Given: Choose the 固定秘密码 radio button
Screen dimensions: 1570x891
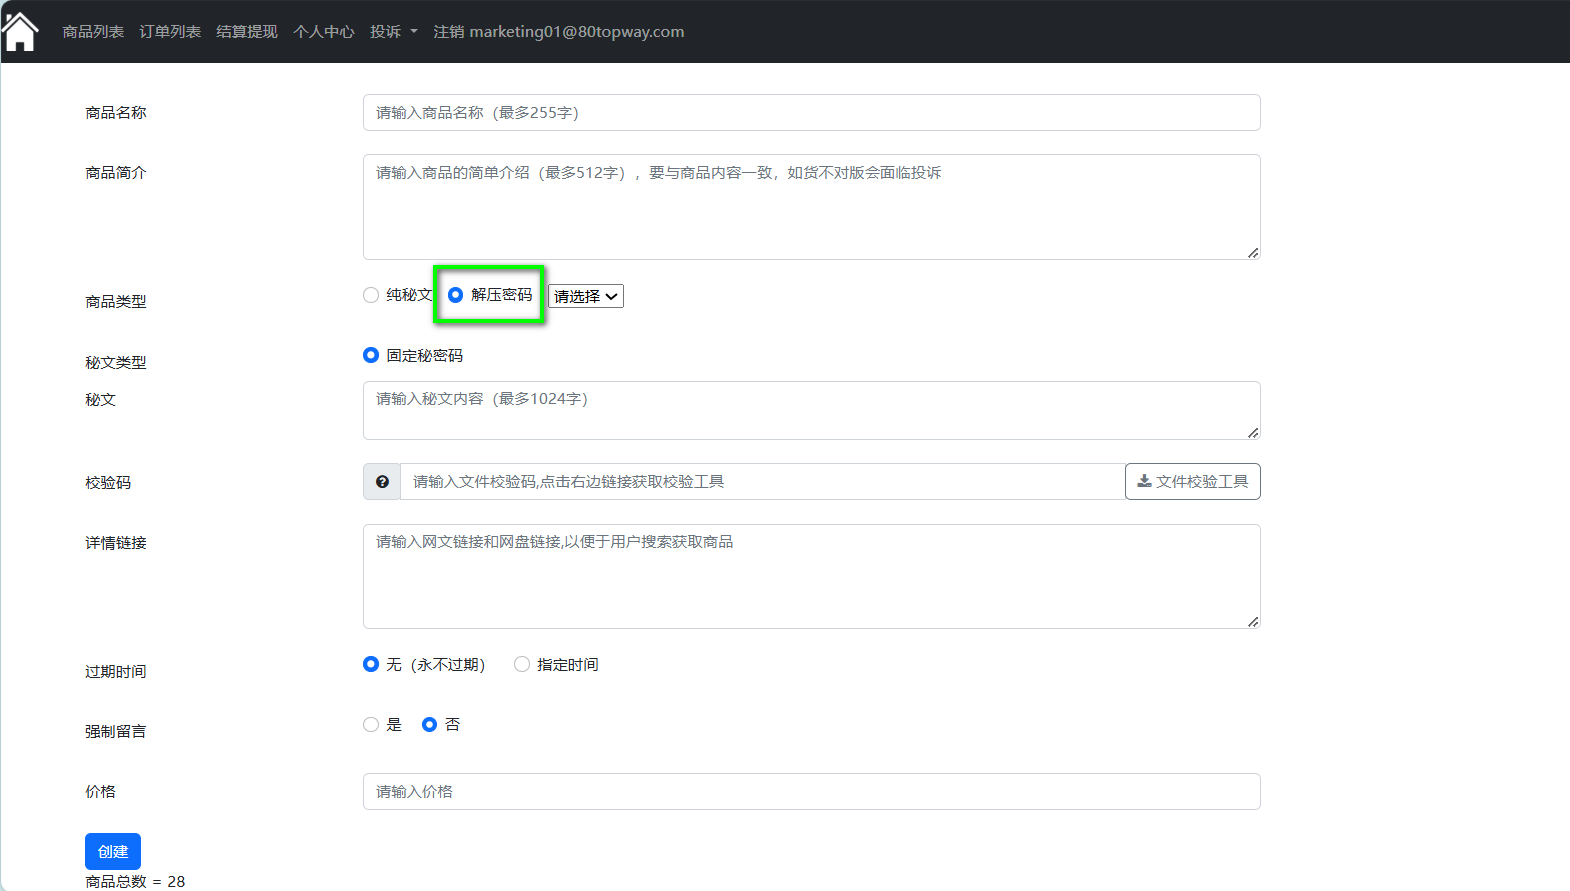Looking at the screenshot, I should (371, 355).
